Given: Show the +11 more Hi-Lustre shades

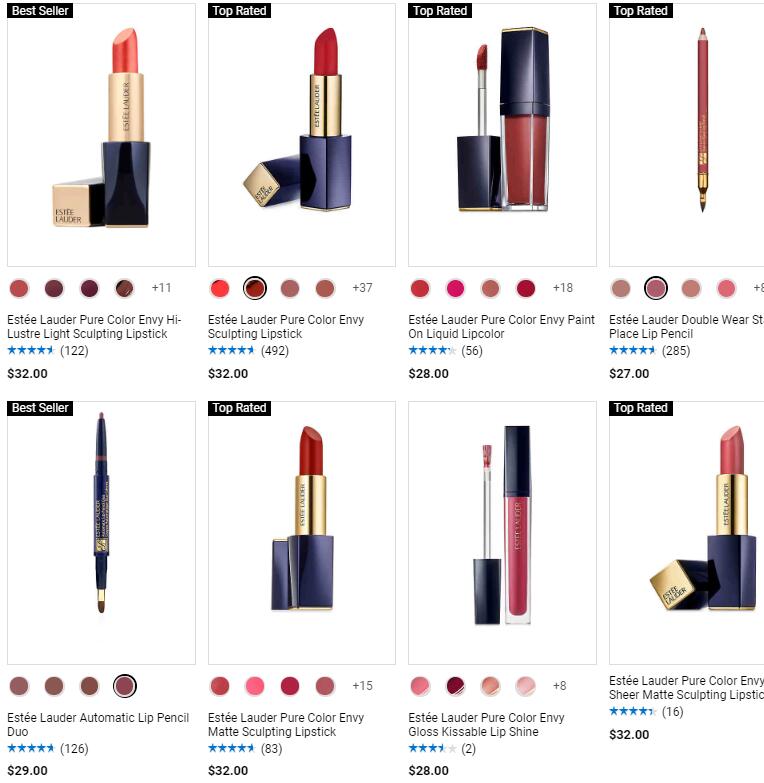Looking at the screenshot, I should point(161,288).
